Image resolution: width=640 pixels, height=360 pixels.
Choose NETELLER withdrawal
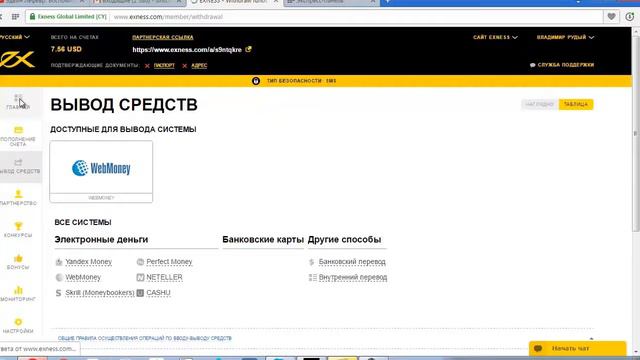click(x=164, y=277)
